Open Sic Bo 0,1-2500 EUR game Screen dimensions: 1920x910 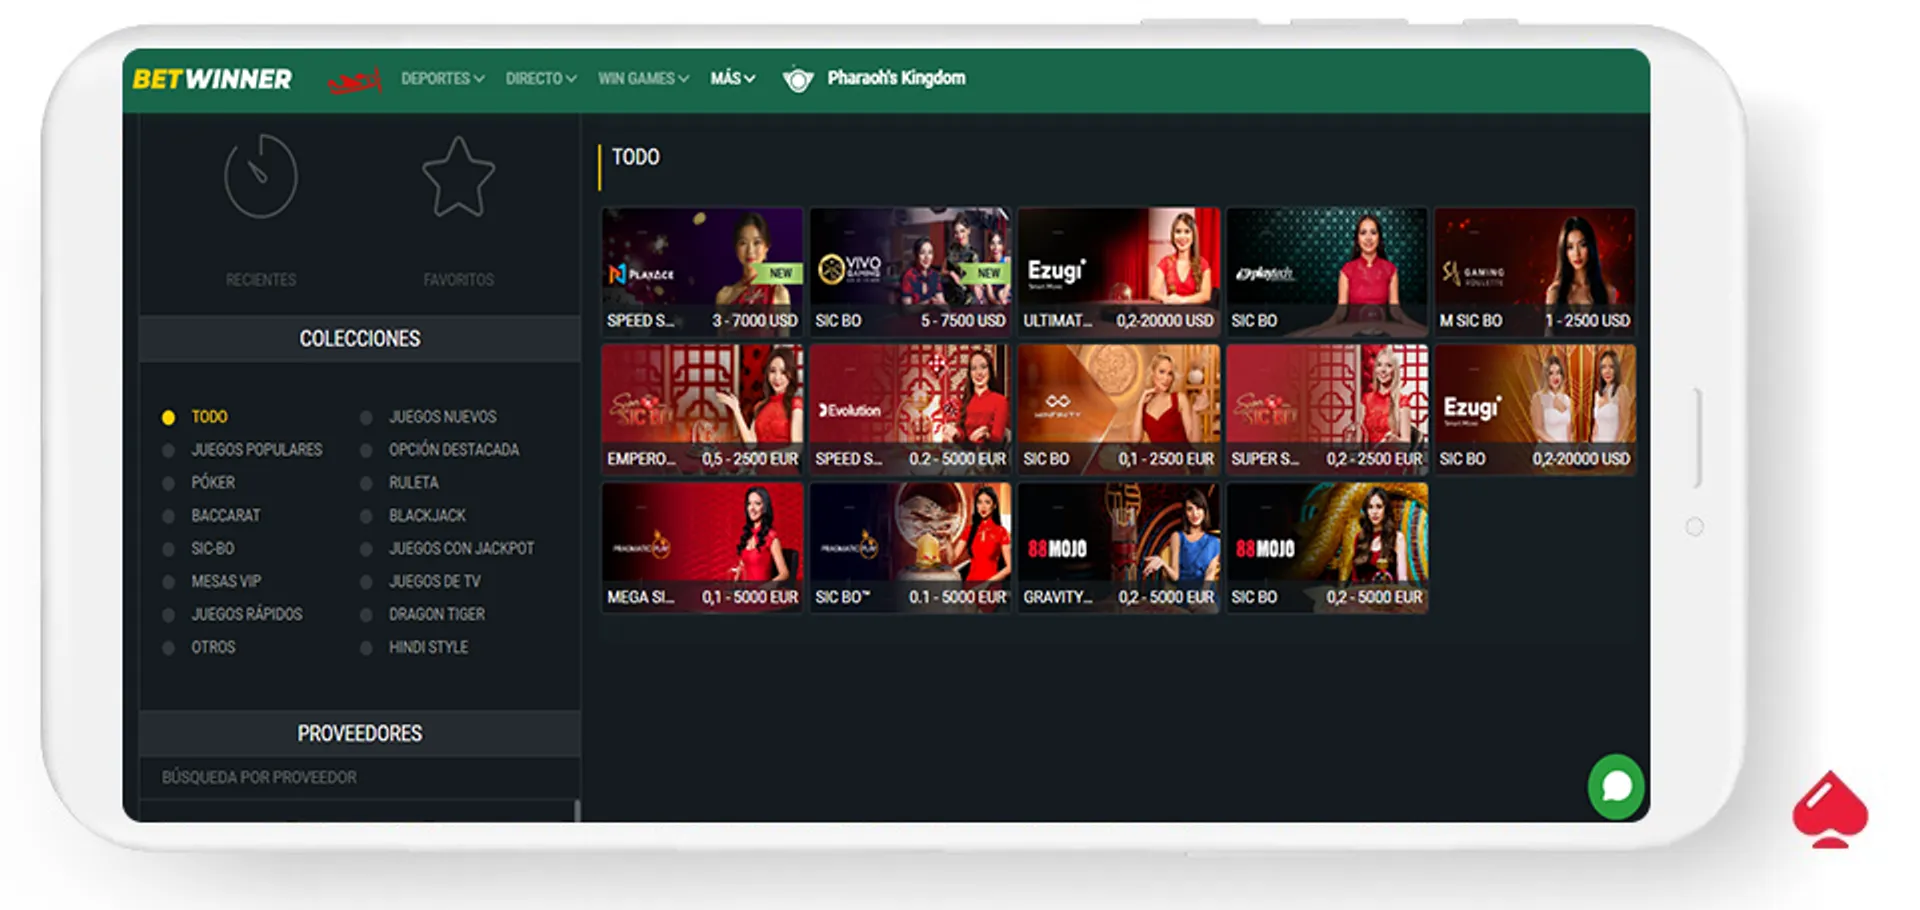tap(1118, 409)
